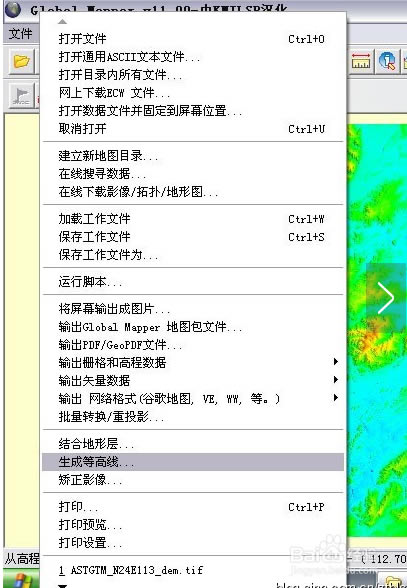Select 加载工作文件 menu entry
Image resolution: width=407 pixels, height=588 pixels.
[193, 219]
